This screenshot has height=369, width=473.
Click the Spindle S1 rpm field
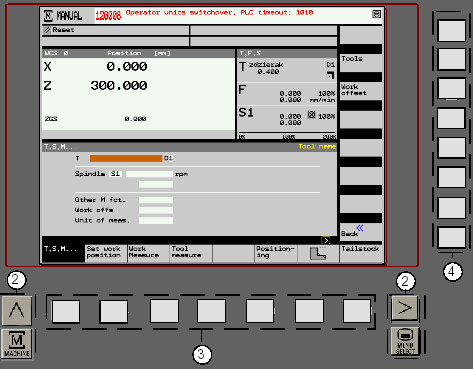coord(149,174)
